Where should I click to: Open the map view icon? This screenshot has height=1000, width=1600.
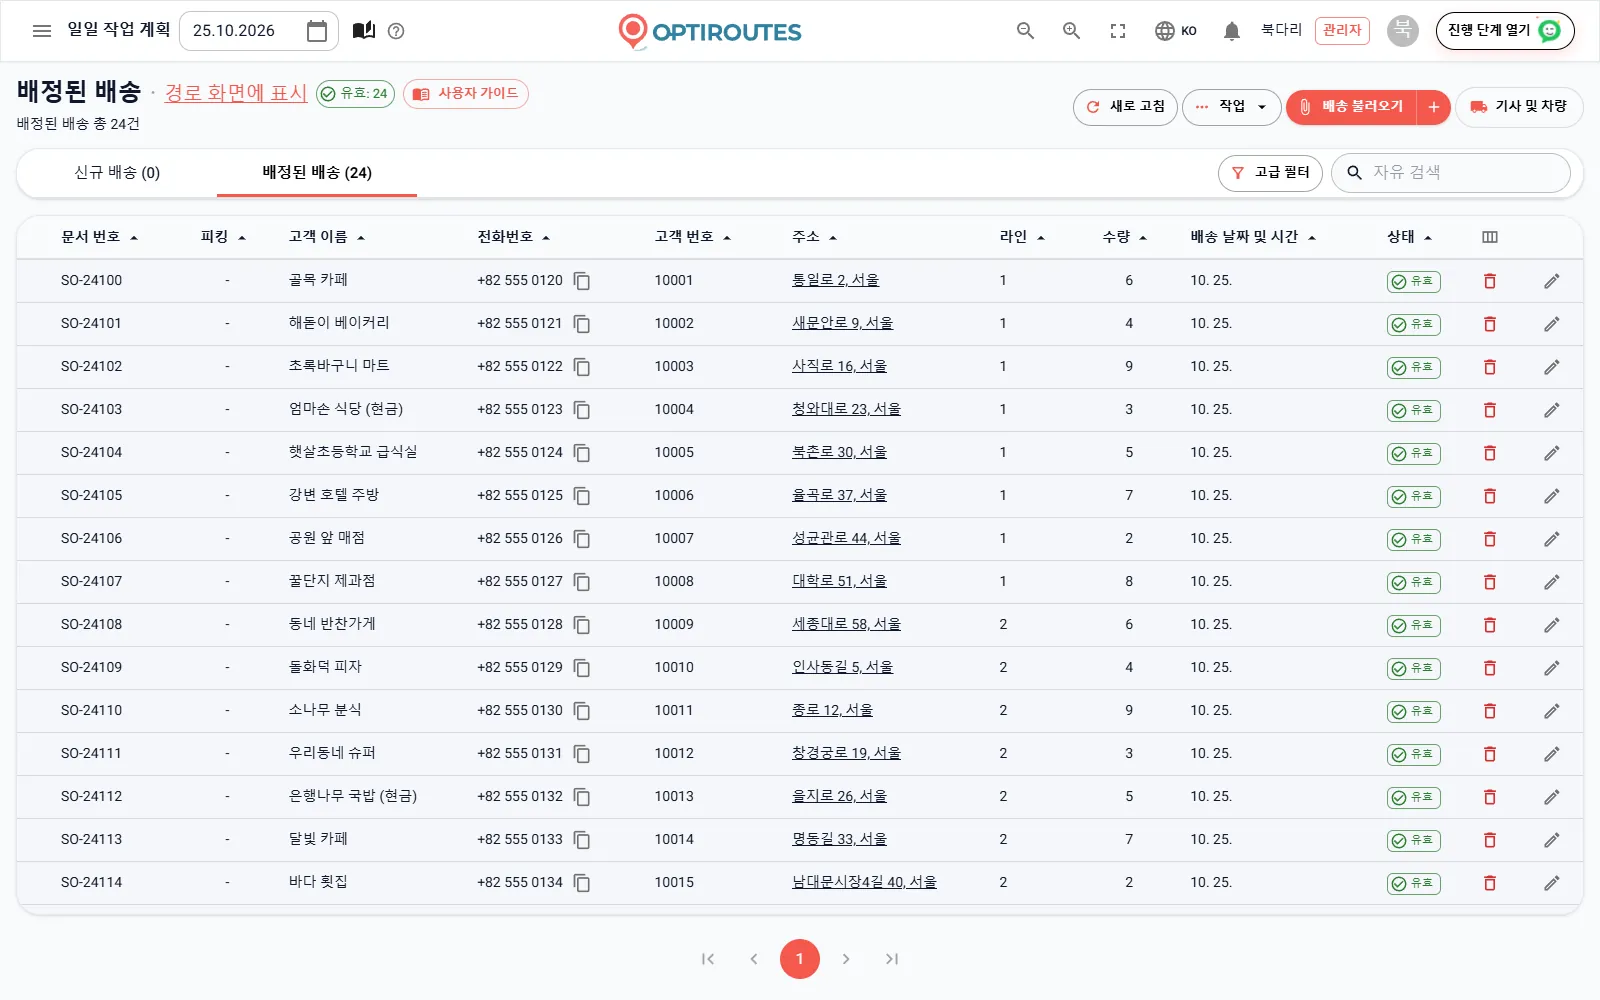[364, 31]
